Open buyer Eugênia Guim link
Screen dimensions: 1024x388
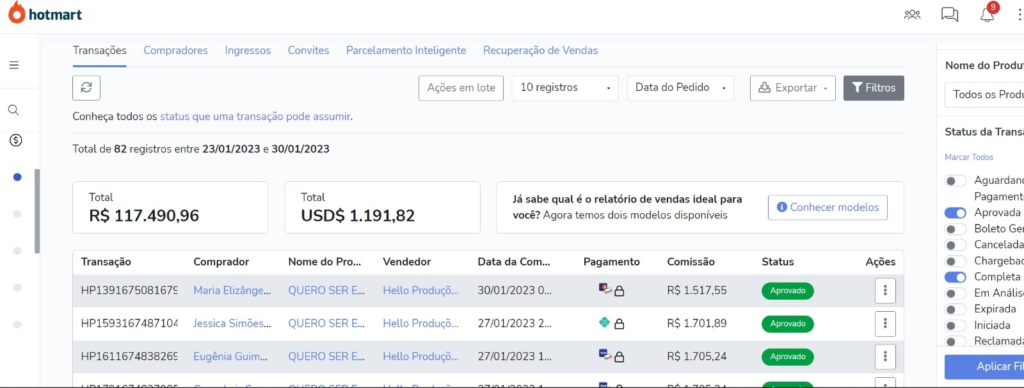[x=231, y=357]
